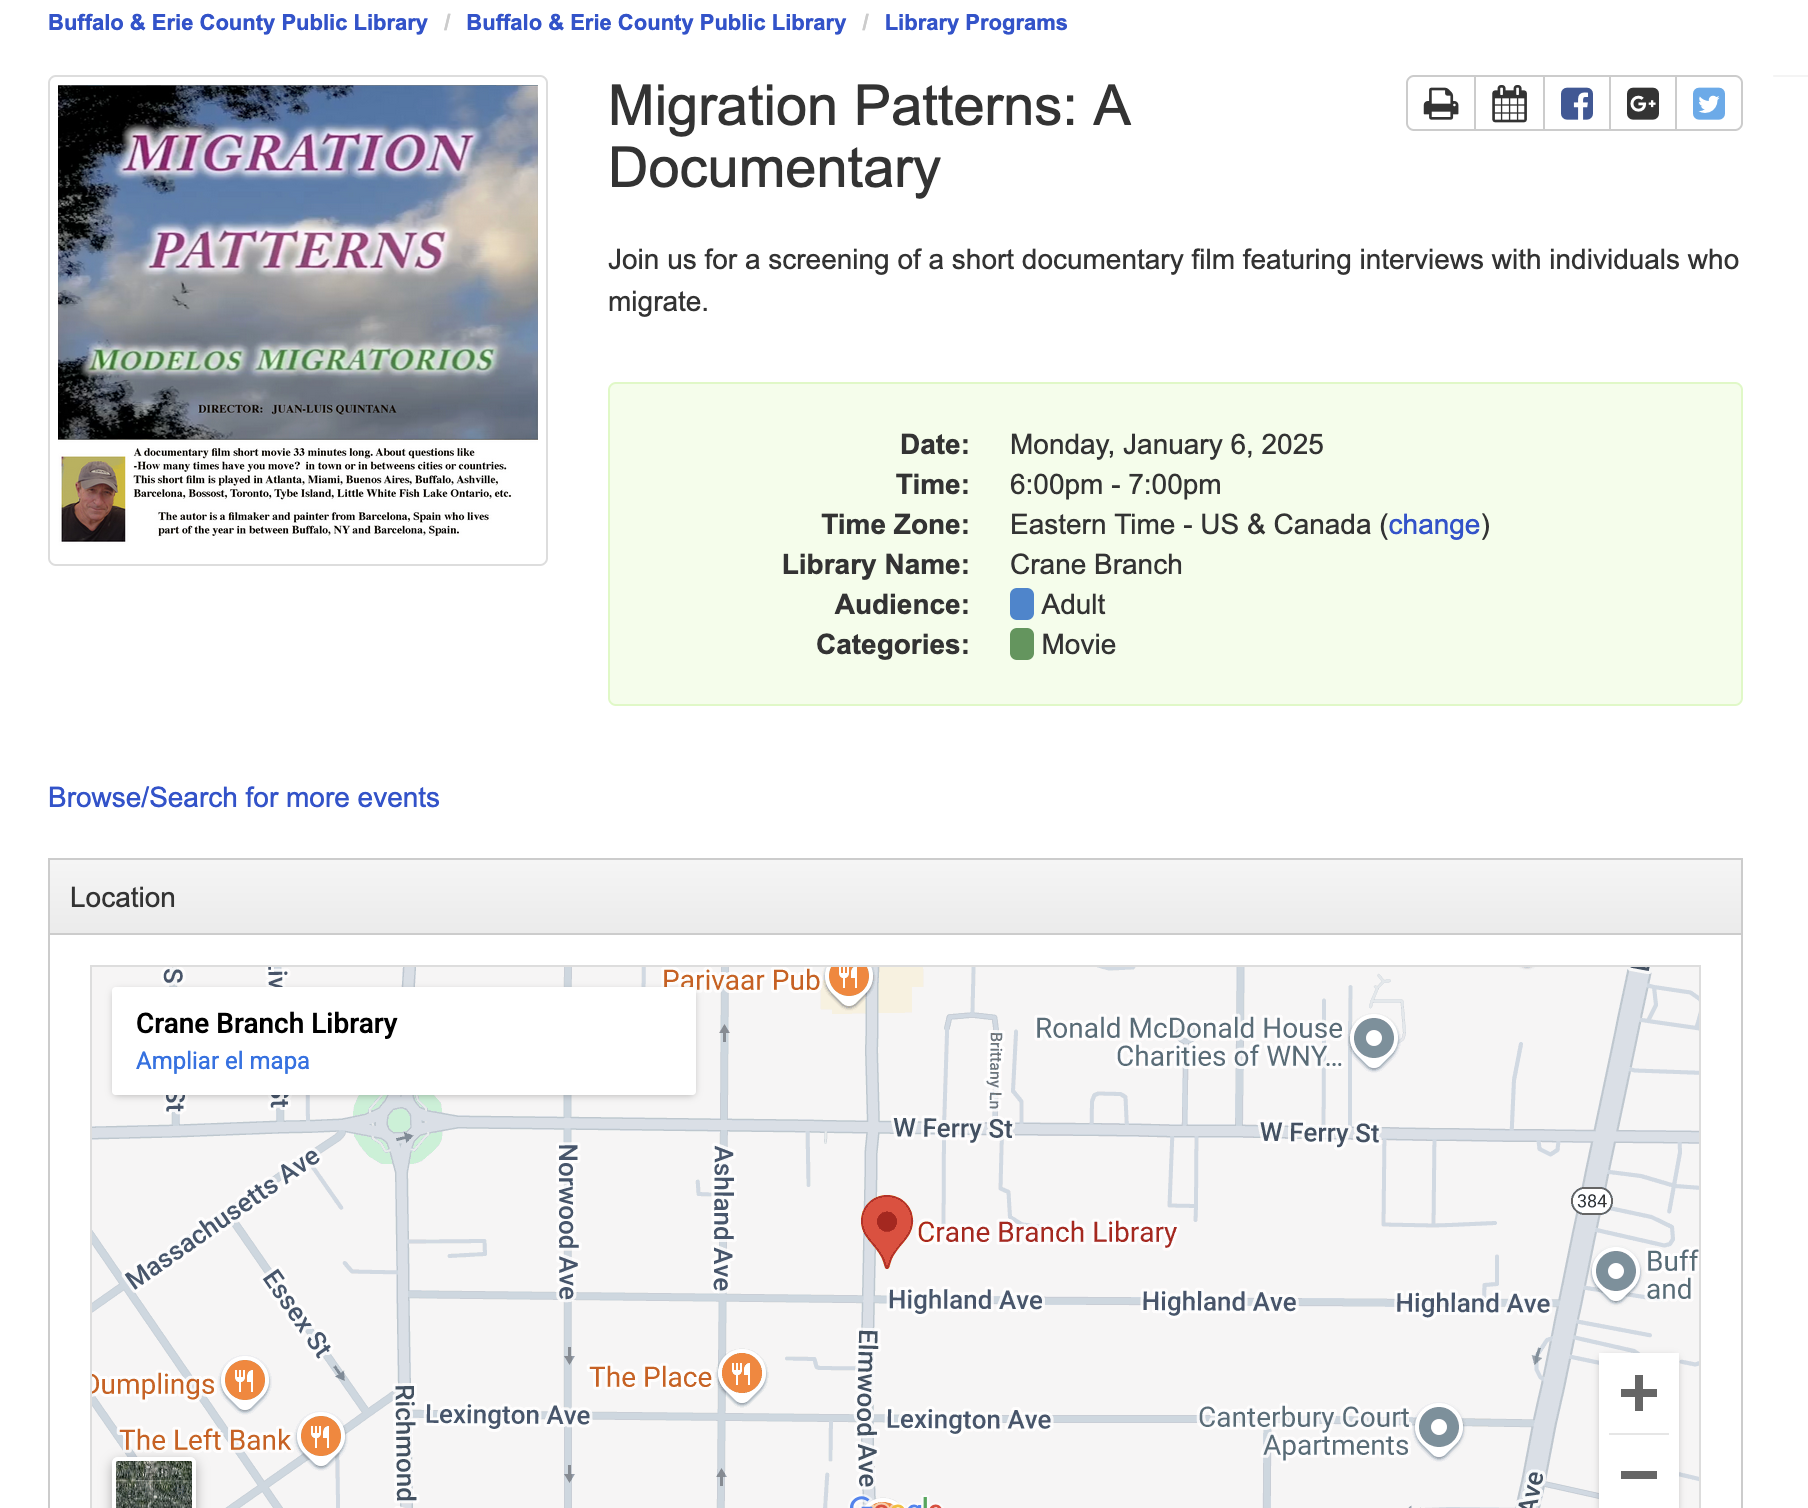Image resolution: width=1808 pixels, height=1508 pixels.
Task: Add event to calendar icon
Action: coord(1509,104)
